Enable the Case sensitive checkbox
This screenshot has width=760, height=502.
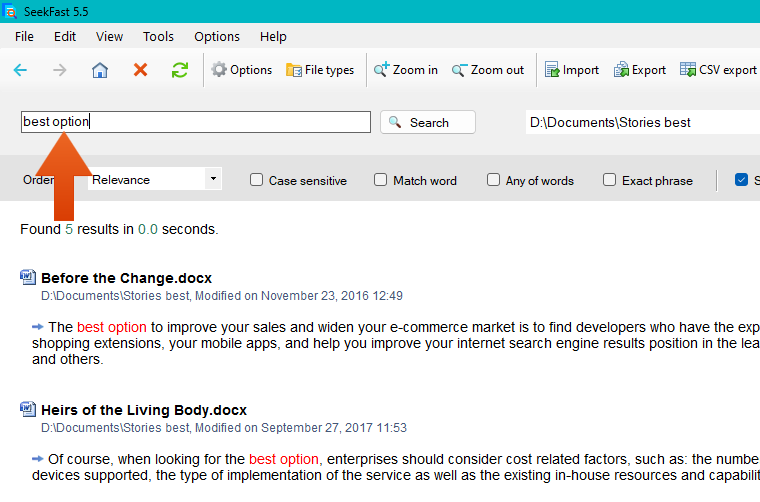(256, 180)
